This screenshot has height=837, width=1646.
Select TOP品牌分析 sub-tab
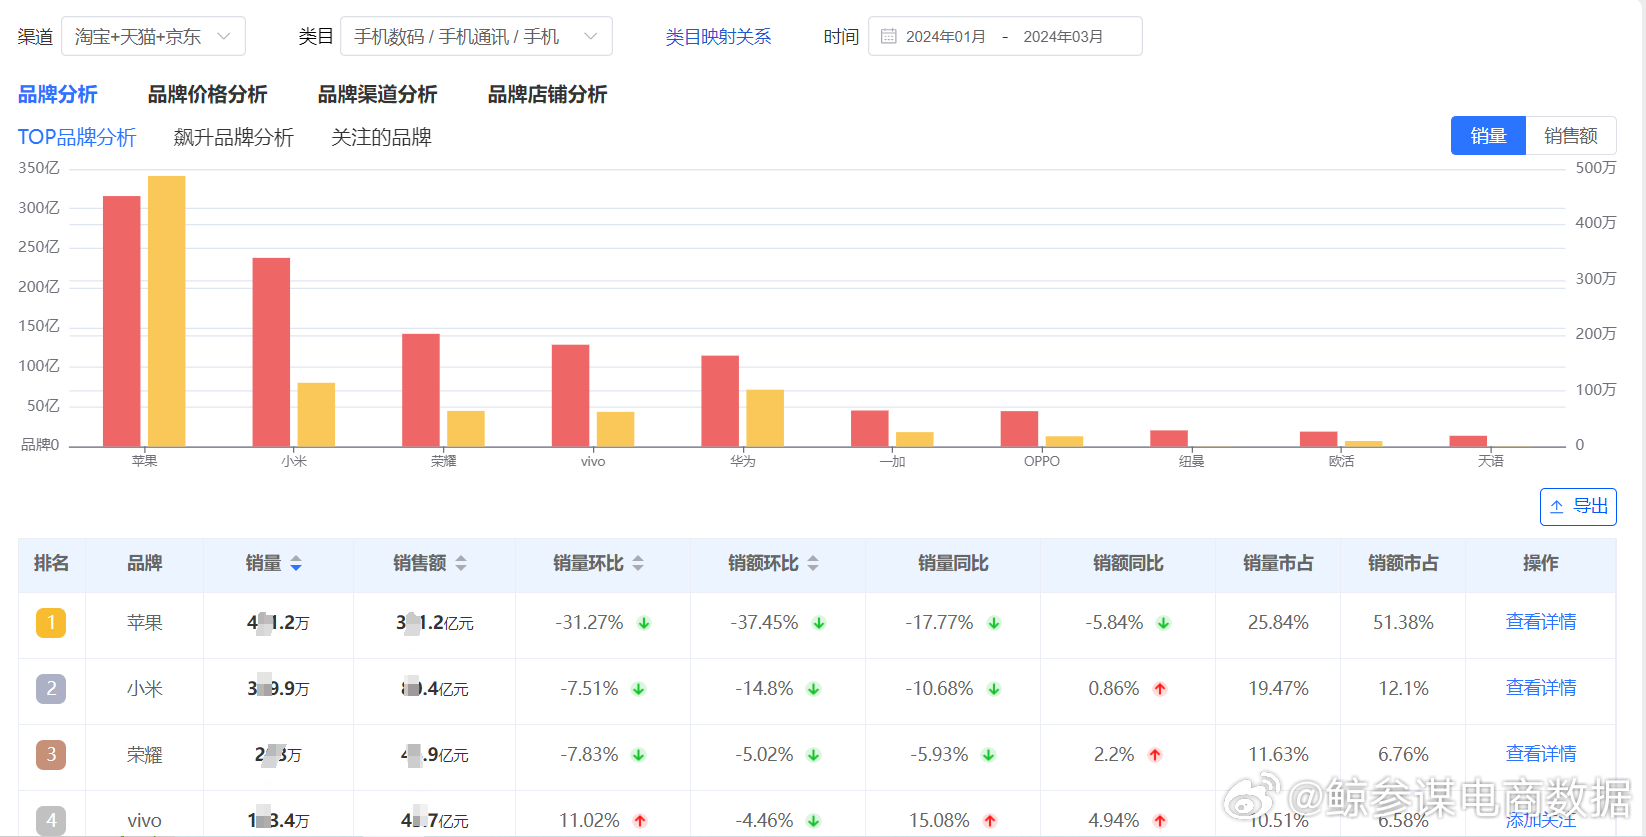click(77, 137)
